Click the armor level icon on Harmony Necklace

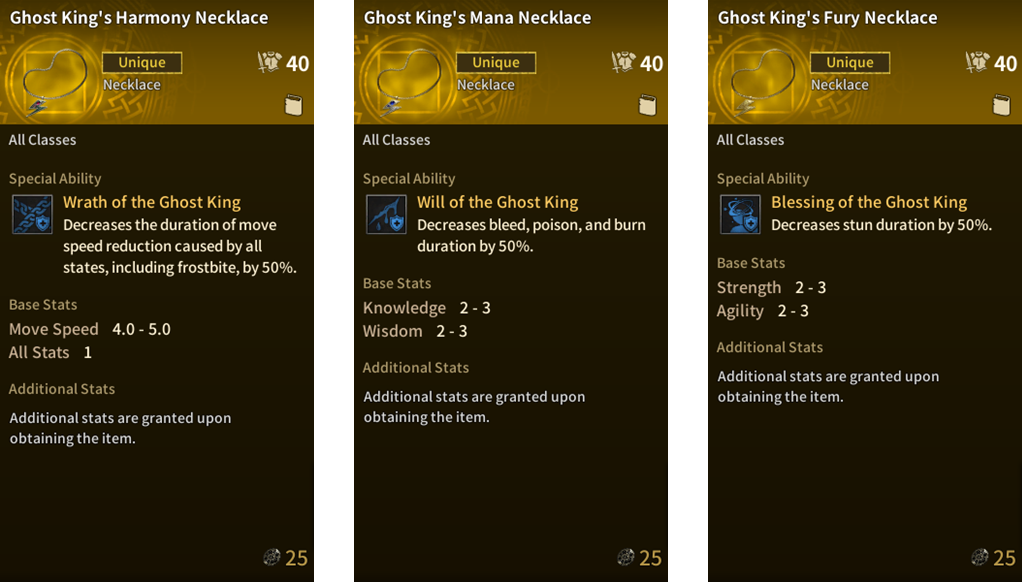tap(269, 63)
